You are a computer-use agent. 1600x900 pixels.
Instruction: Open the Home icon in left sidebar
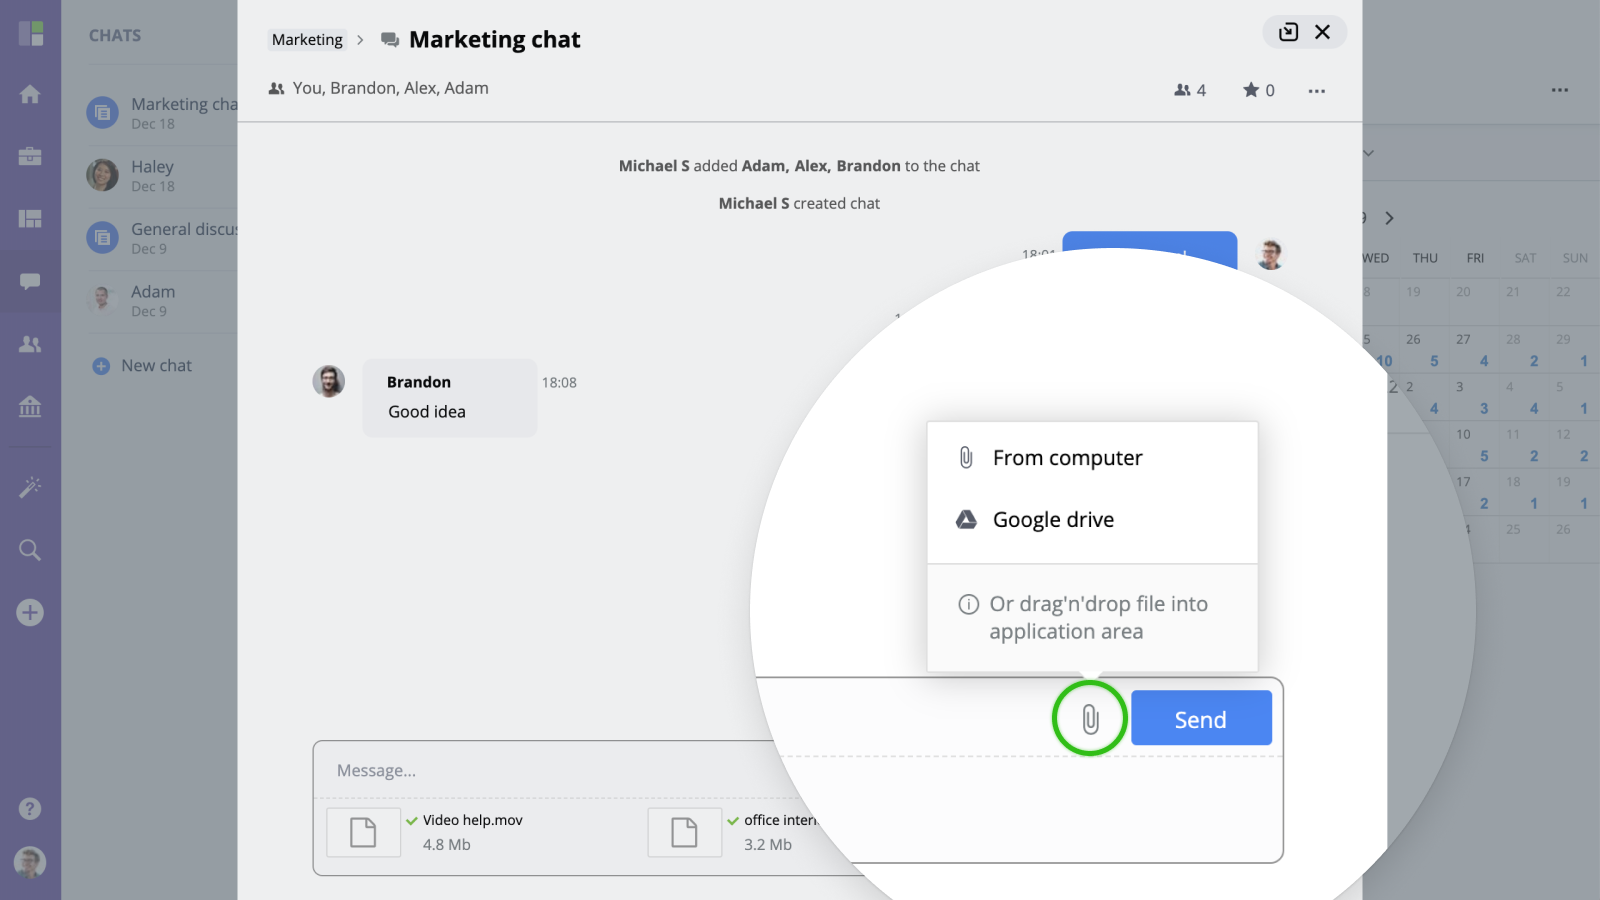30,94
